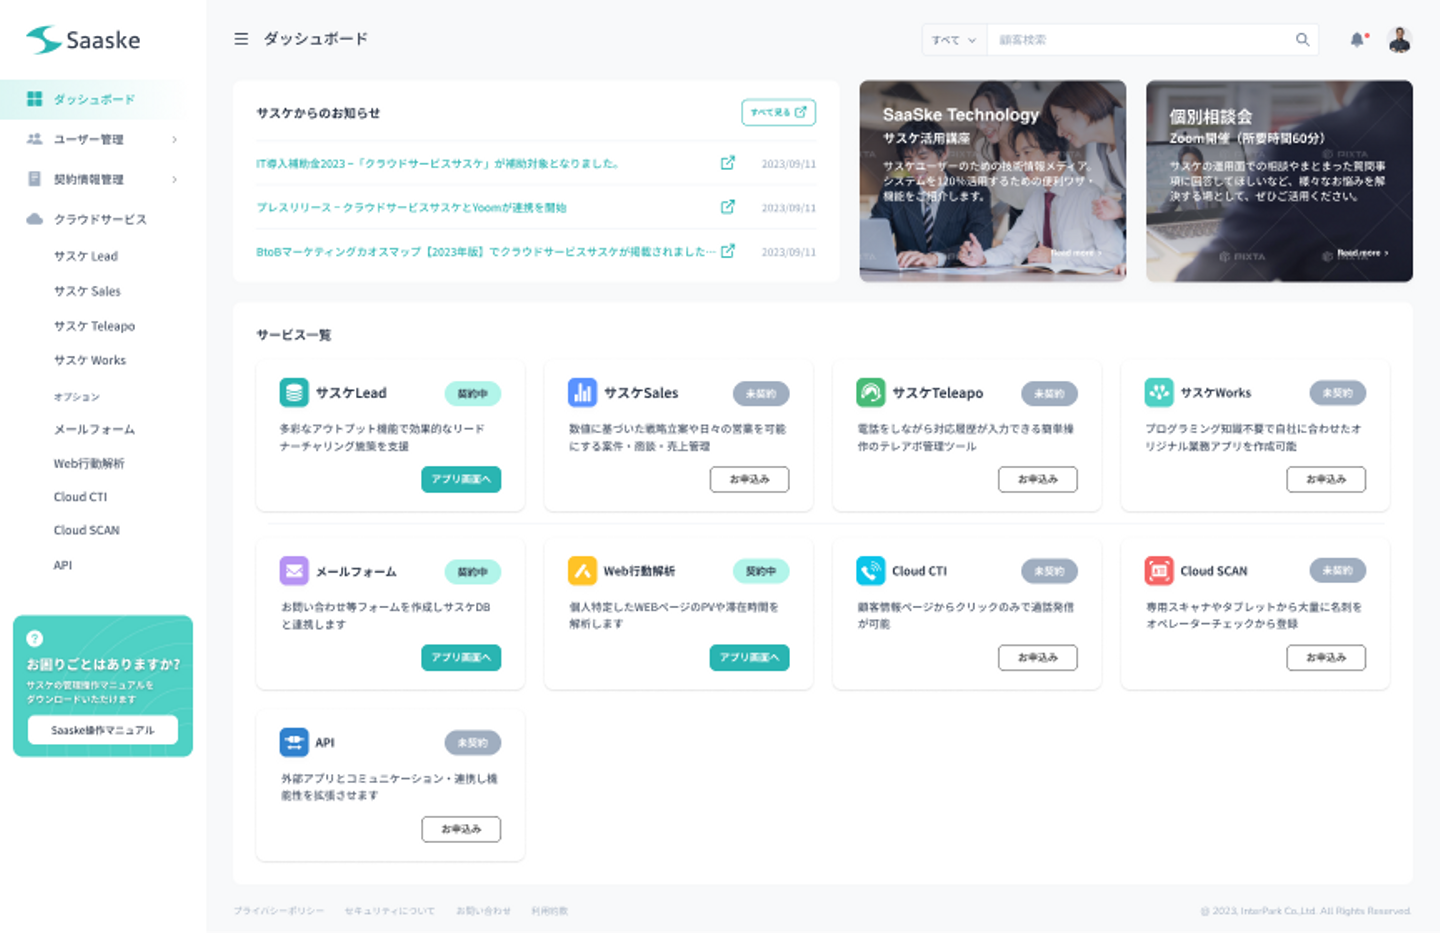The height and width of the screenshot is (933, 1440).
Task: Click お申込み on the Cloud SCAN card
Action: [1326, 657]
